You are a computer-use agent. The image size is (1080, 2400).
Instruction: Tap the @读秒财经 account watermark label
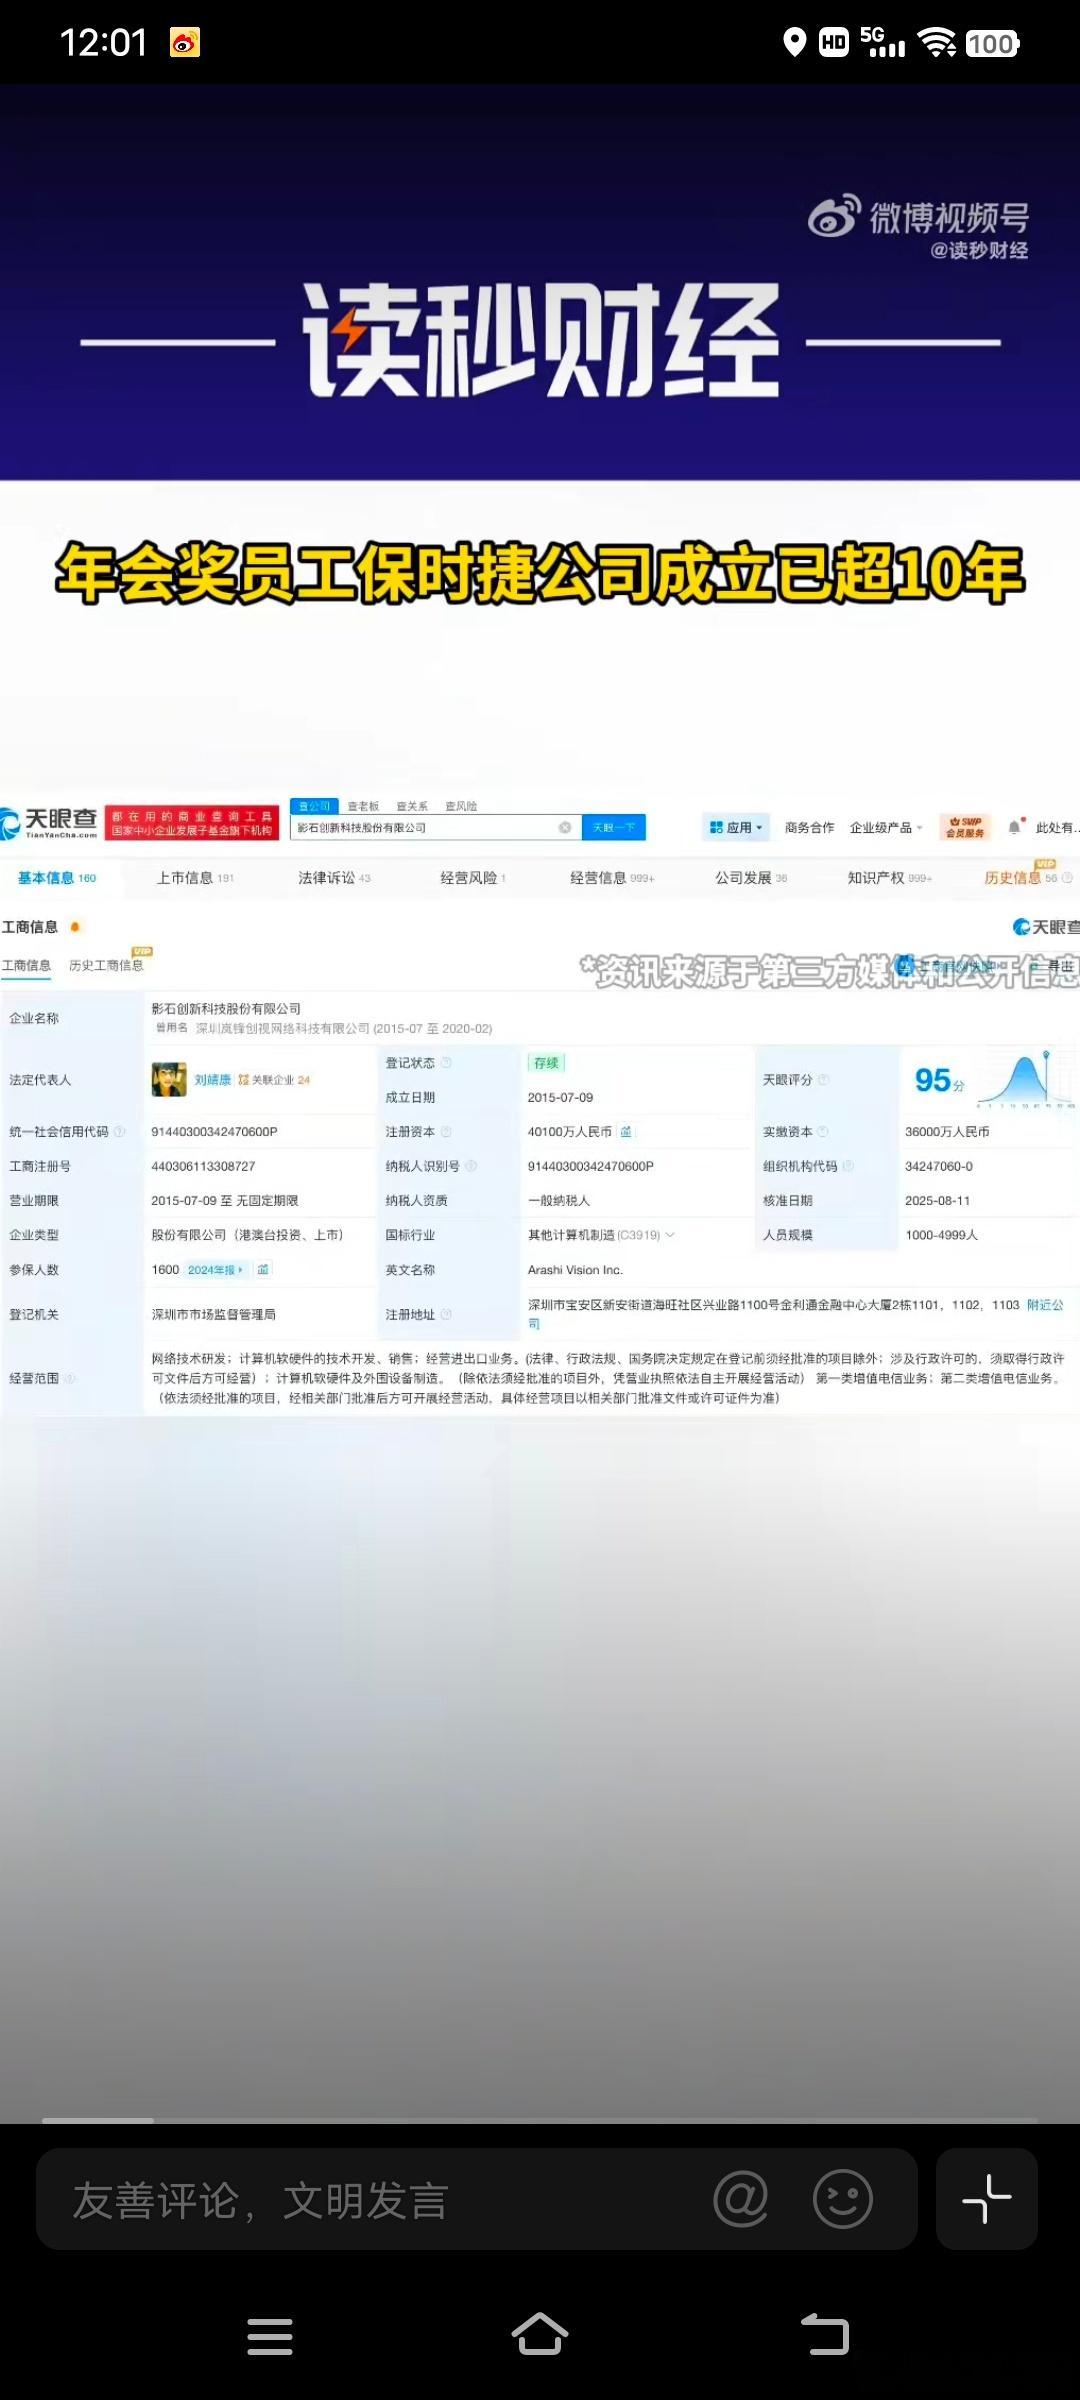tap(979, 250)
